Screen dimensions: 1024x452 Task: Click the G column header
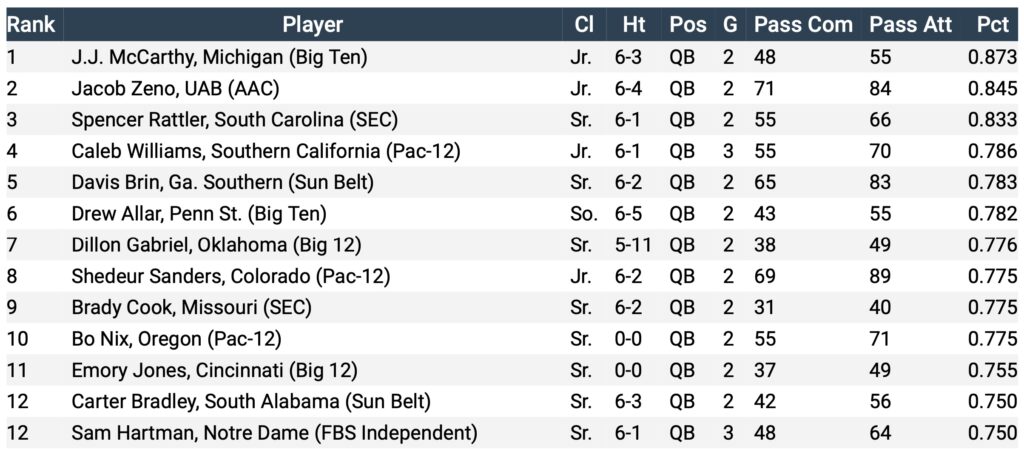[729, 25]
